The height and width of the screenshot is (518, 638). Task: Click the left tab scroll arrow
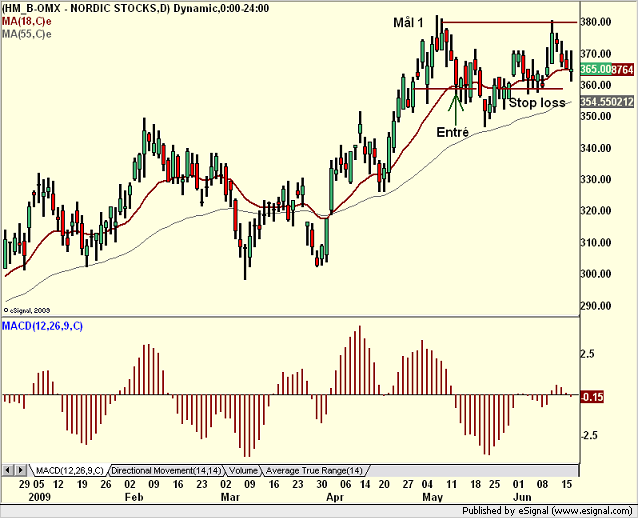pos(7,470)
